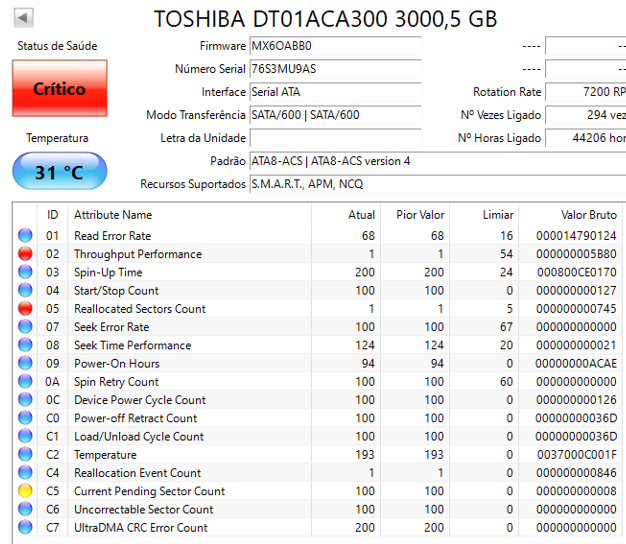The image size is (626, 544).
Task: Select the Load/Unload Cycle Count name
Action: 139,437
